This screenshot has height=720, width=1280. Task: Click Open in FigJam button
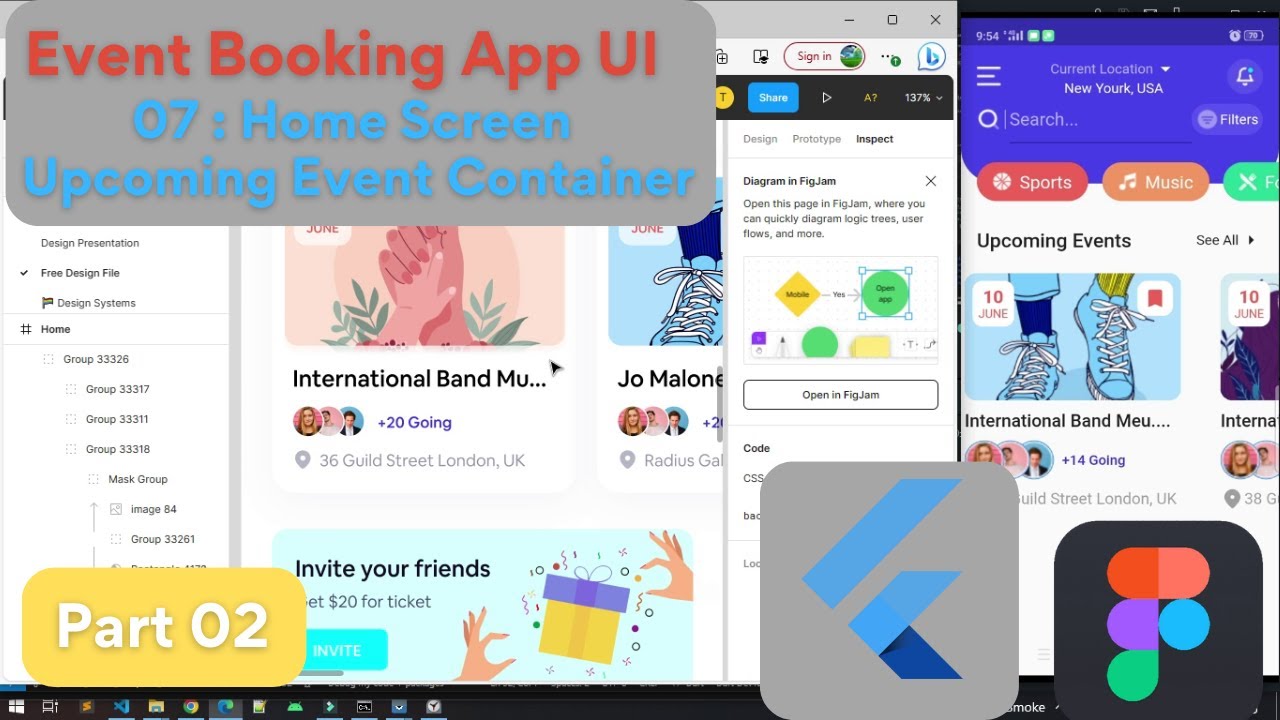pyautogui.click(x=841, y=395)
